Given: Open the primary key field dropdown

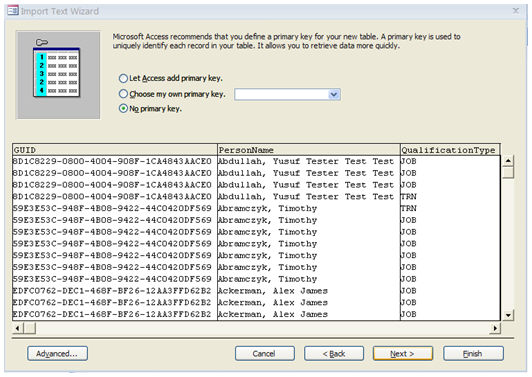Looking at the screenshot, I should tap(334, 94).
